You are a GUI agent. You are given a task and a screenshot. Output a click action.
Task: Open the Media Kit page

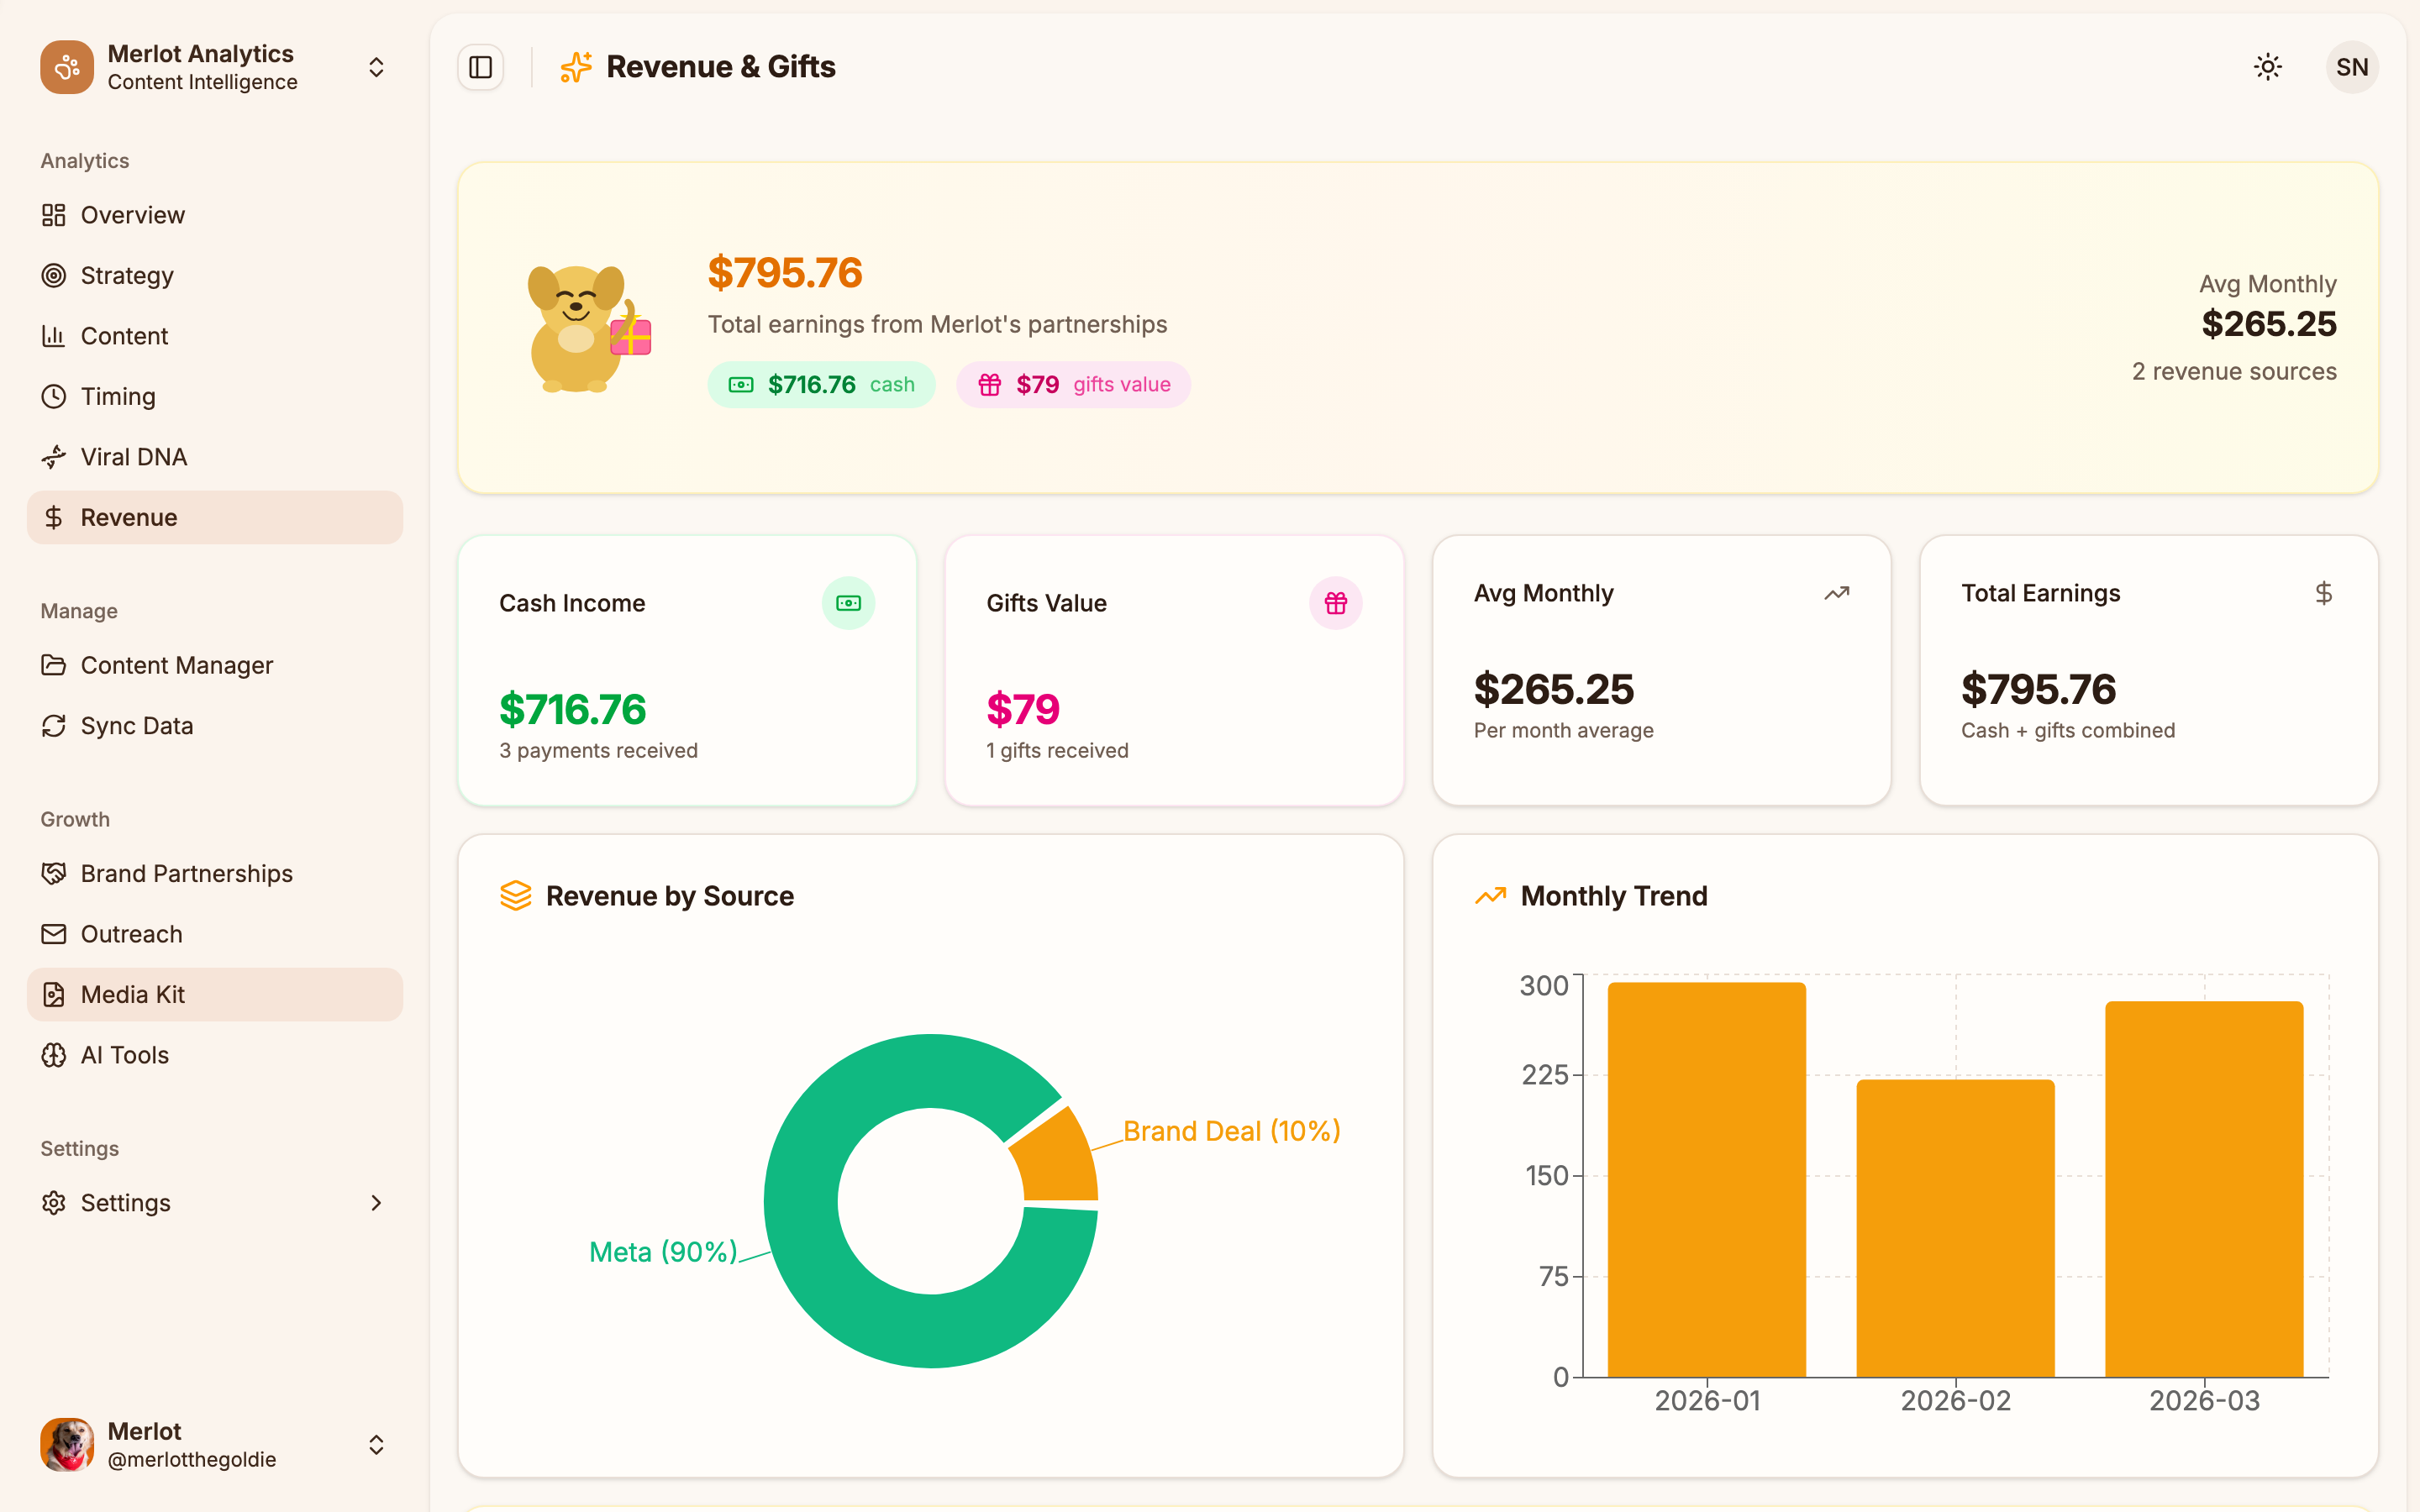(132, 994)
